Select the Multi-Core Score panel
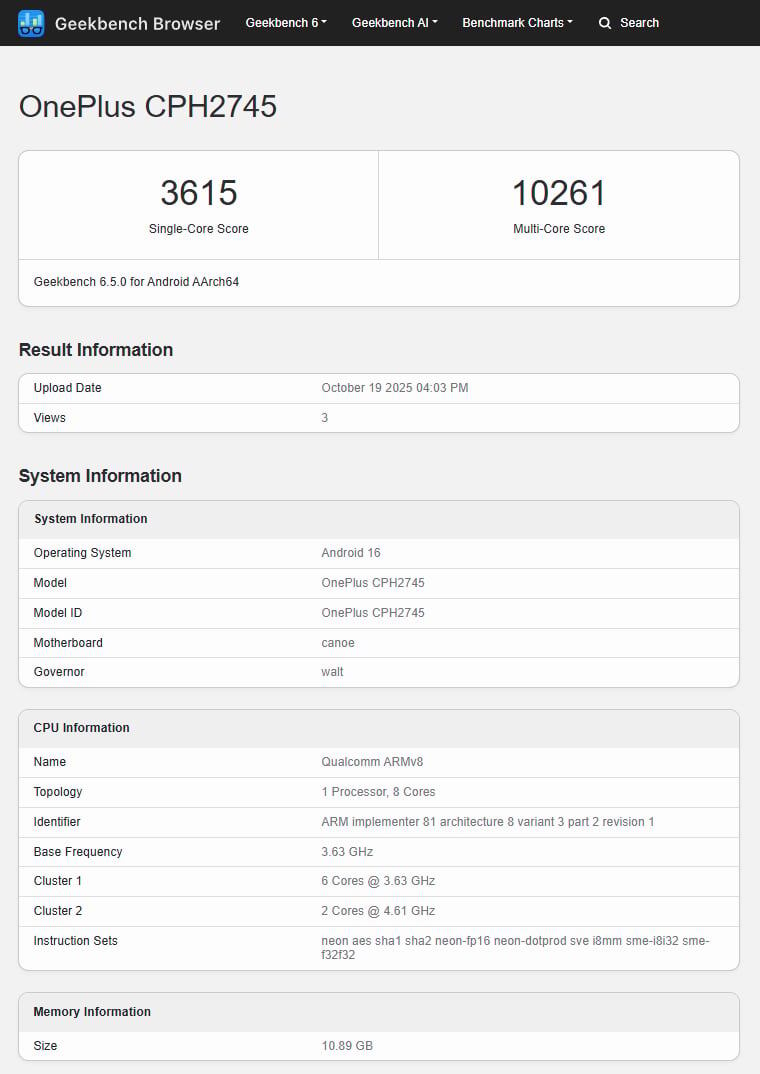760x1074 pixels. pos(559,204)
